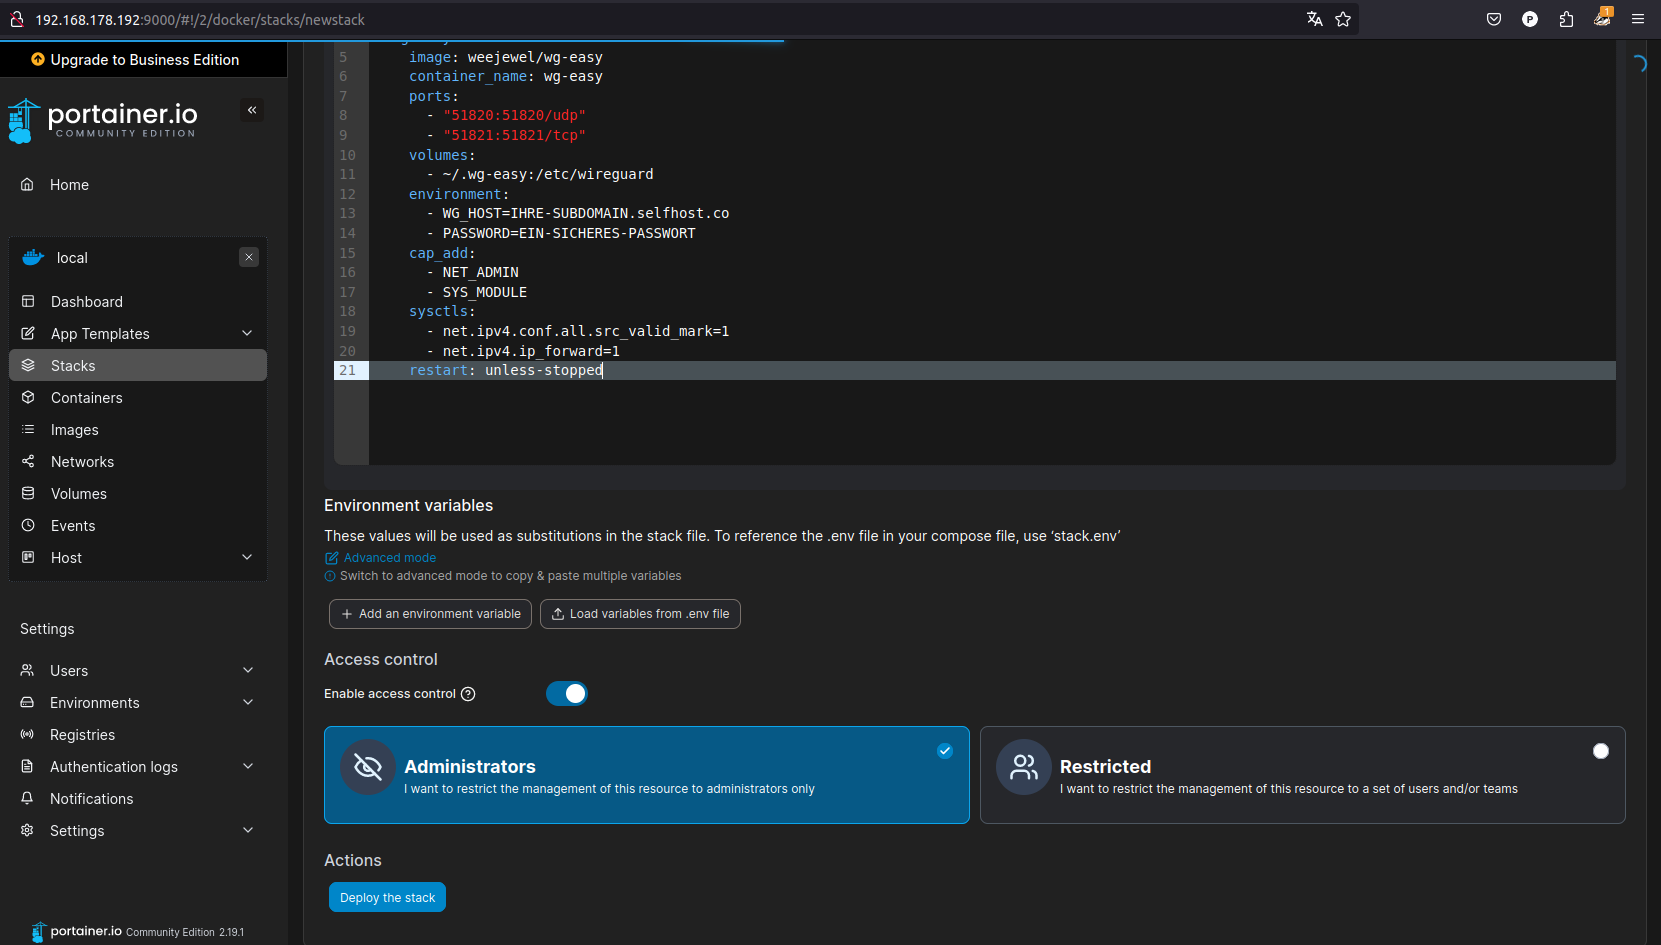Click the Pocket save icon in browser toolbar

pyautogui.click(x=1494, y=19)
